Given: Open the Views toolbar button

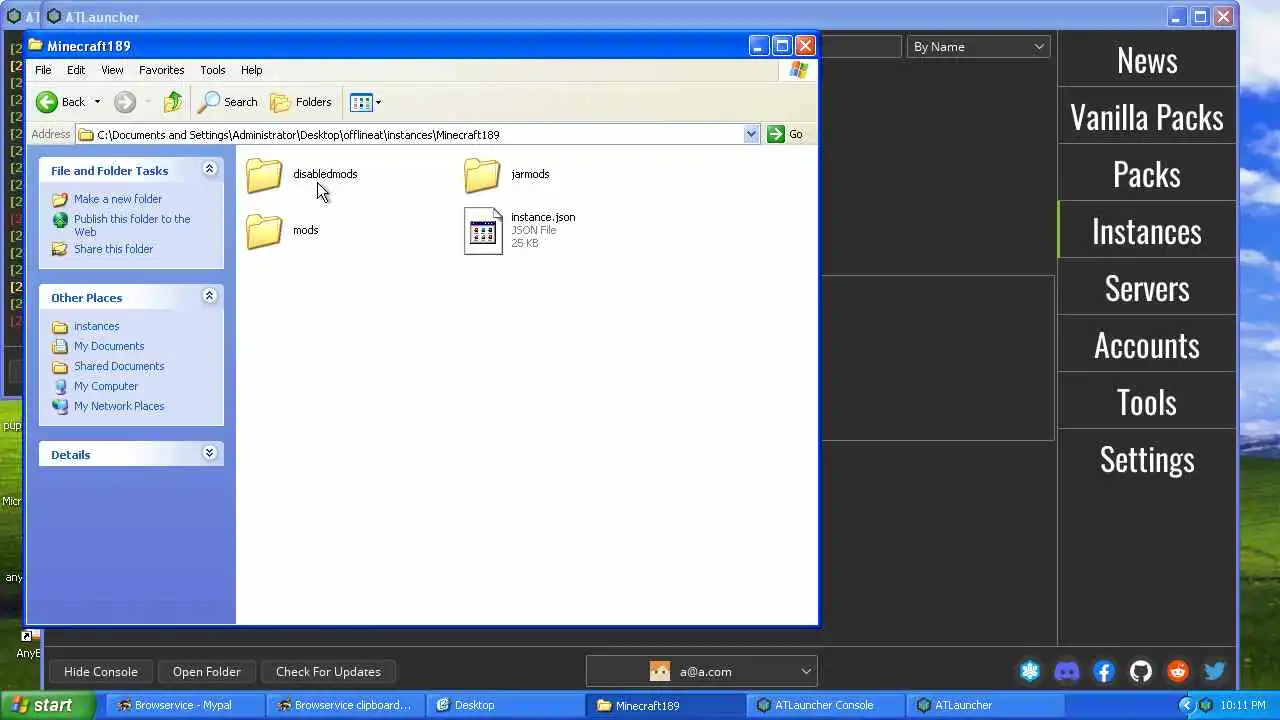Looking at the screenshot, I should tap(362, 102).
